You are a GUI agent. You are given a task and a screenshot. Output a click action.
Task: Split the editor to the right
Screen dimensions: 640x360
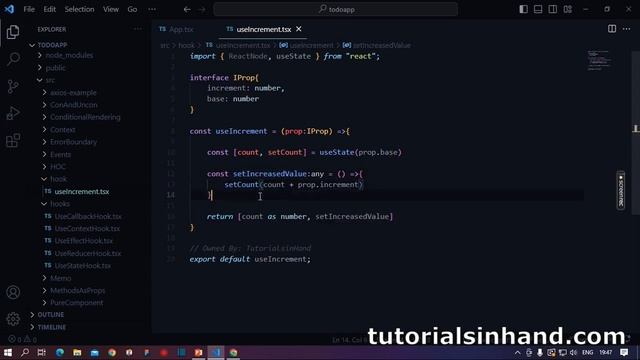pyautogui.click(x=612, y=29)
